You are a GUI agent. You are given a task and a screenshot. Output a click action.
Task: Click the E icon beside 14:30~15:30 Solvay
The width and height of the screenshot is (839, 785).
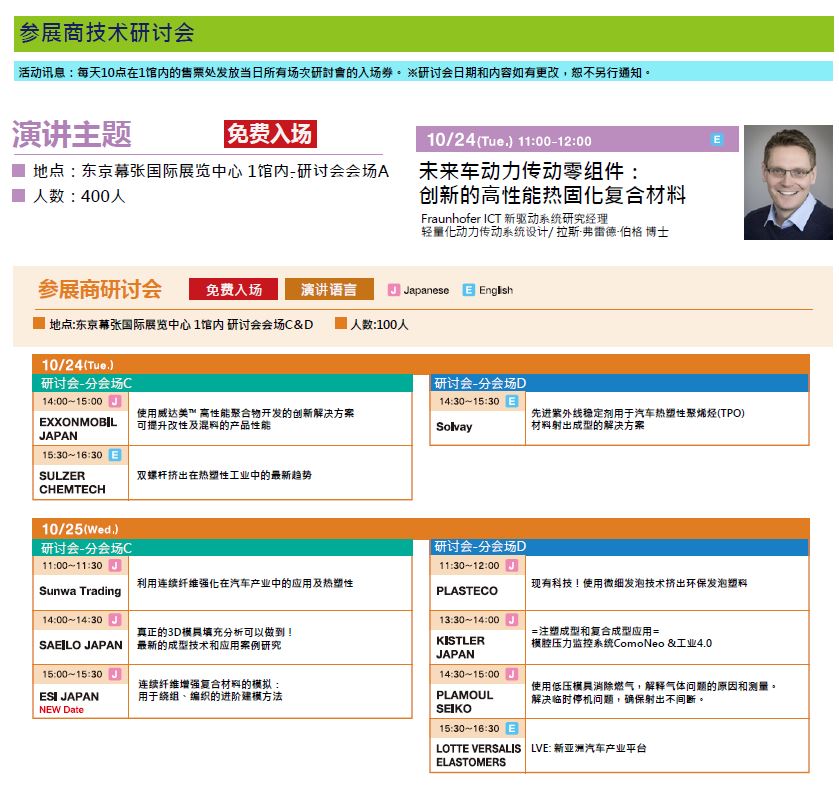[x=512, y=401]
